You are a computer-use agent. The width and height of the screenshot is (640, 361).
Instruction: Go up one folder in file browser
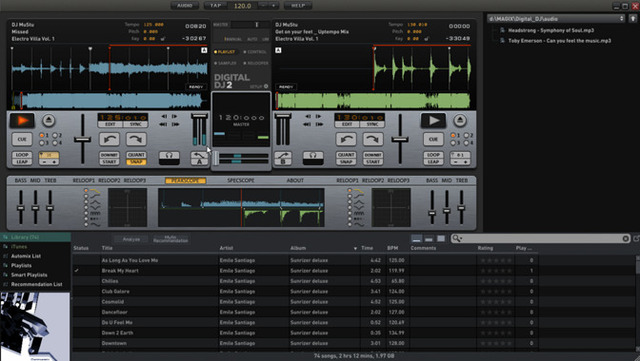click(633, 19)
